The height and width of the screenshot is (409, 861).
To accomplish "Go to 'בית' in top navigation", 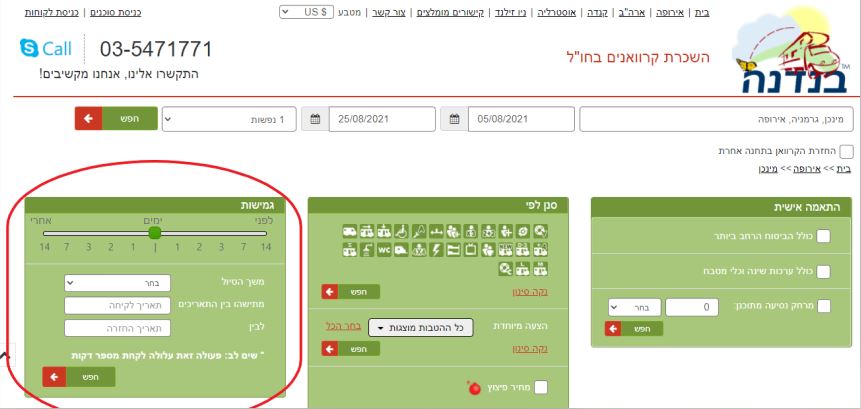I will (702, 12).
